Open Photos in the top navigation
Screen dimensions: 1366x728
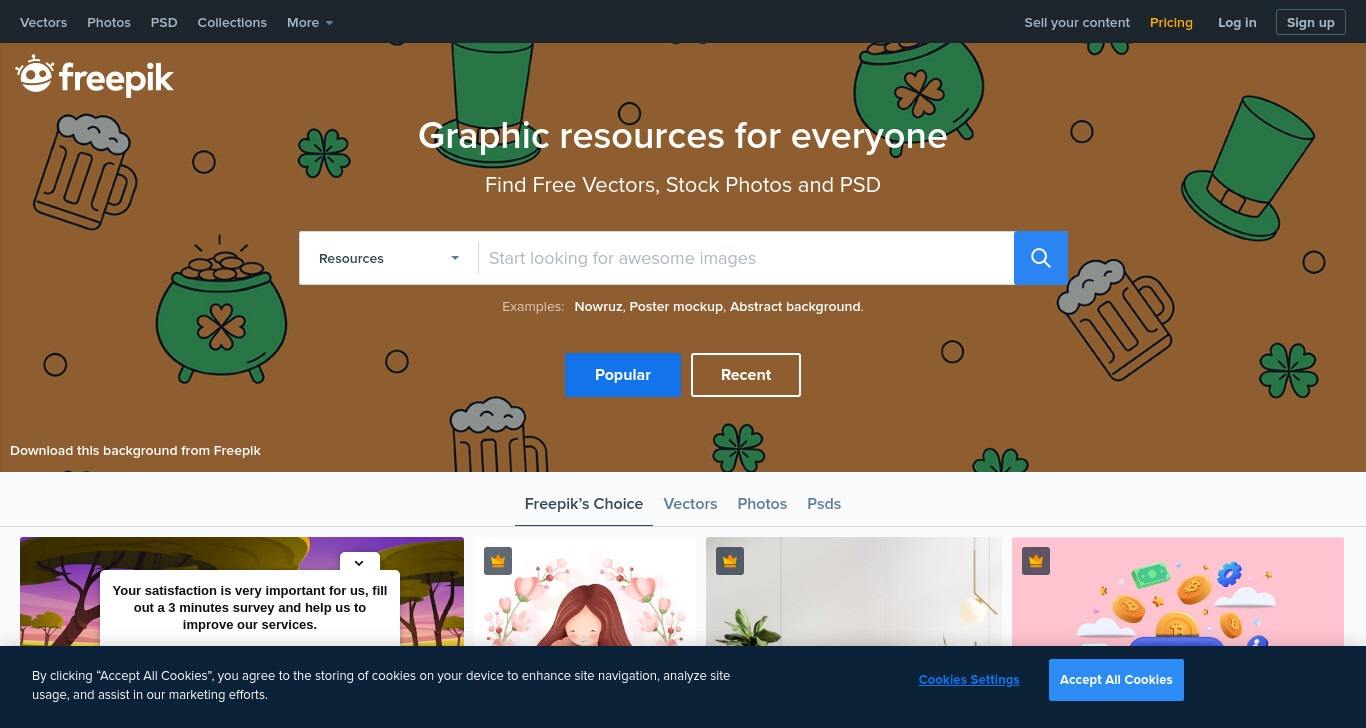(x=109, y=22)
